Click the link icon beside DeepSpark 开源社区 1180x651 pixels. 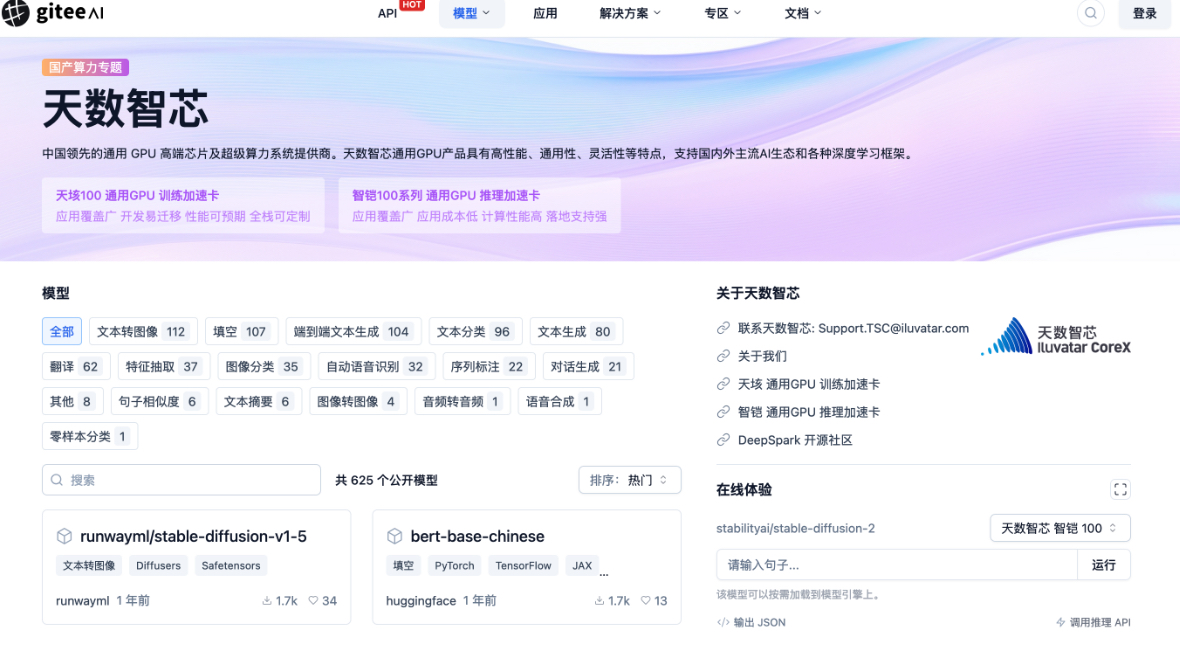coord(723,440)
